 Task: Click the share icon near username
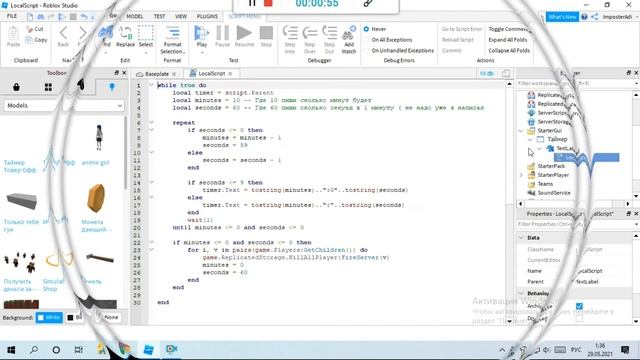(x=594, y=17)
